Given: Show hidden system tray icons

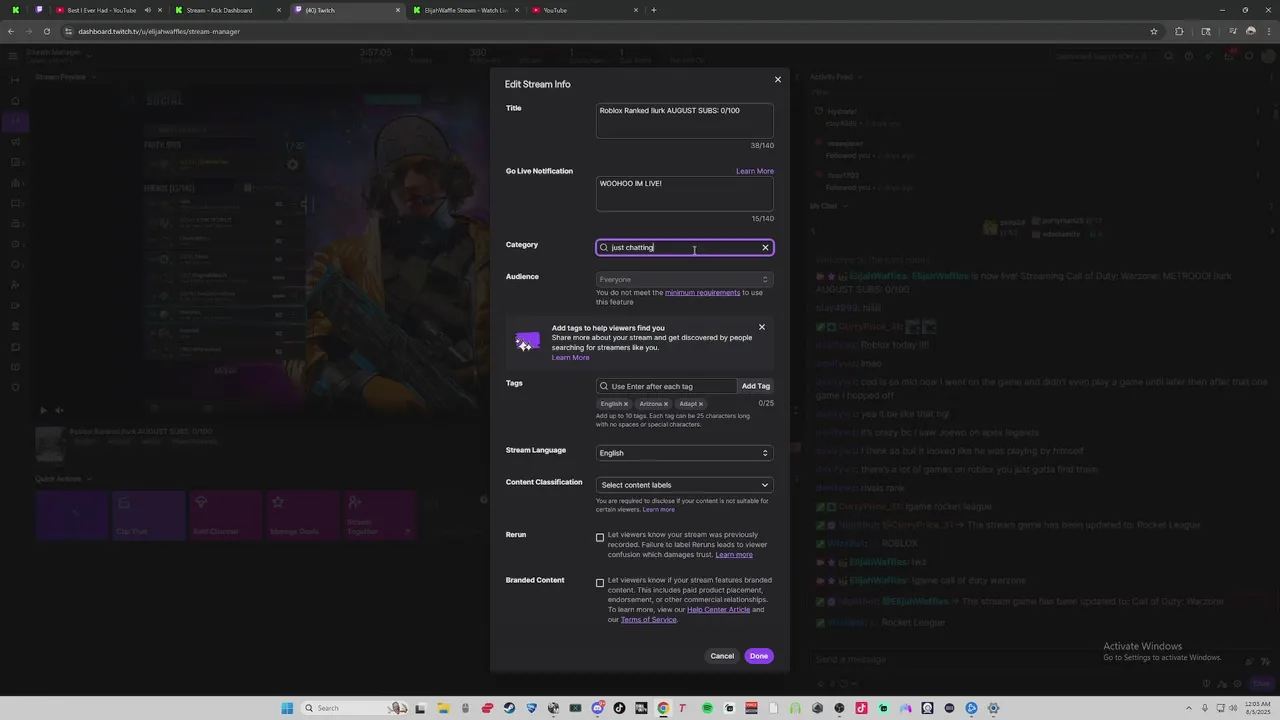Looking at the screenshot, I should click(1189, 708).
